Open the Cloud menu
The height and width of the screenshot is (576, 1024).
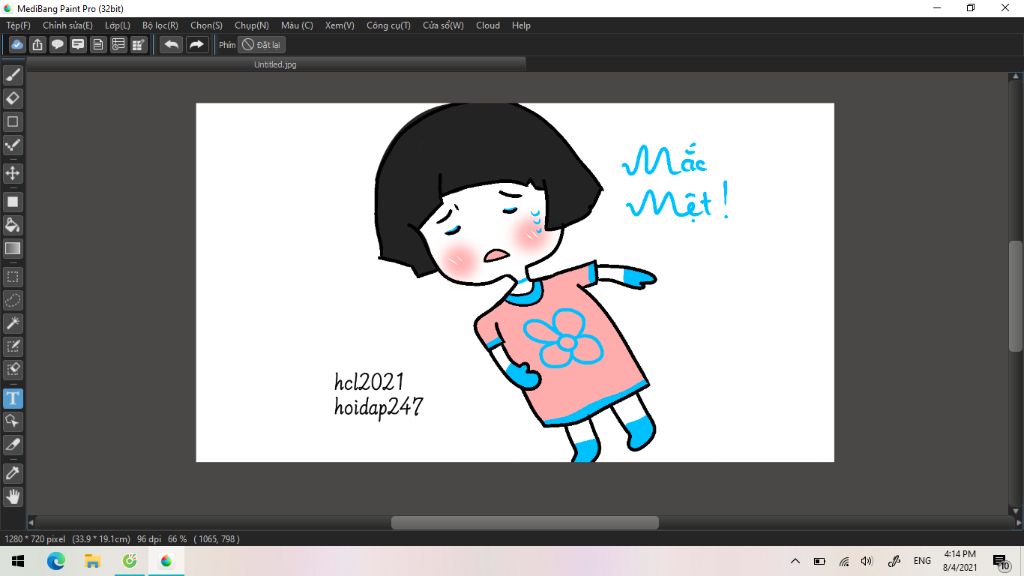pyautogui.click(x=488, y=25)
